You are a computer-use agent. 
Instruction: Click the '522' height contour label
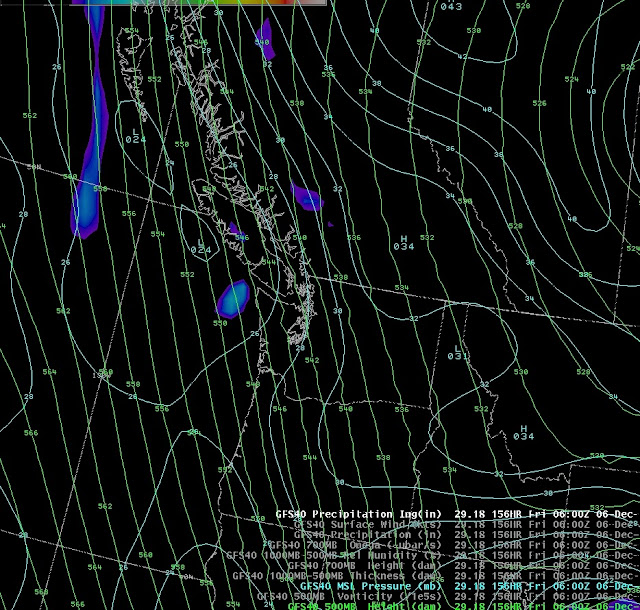[628, 67]
